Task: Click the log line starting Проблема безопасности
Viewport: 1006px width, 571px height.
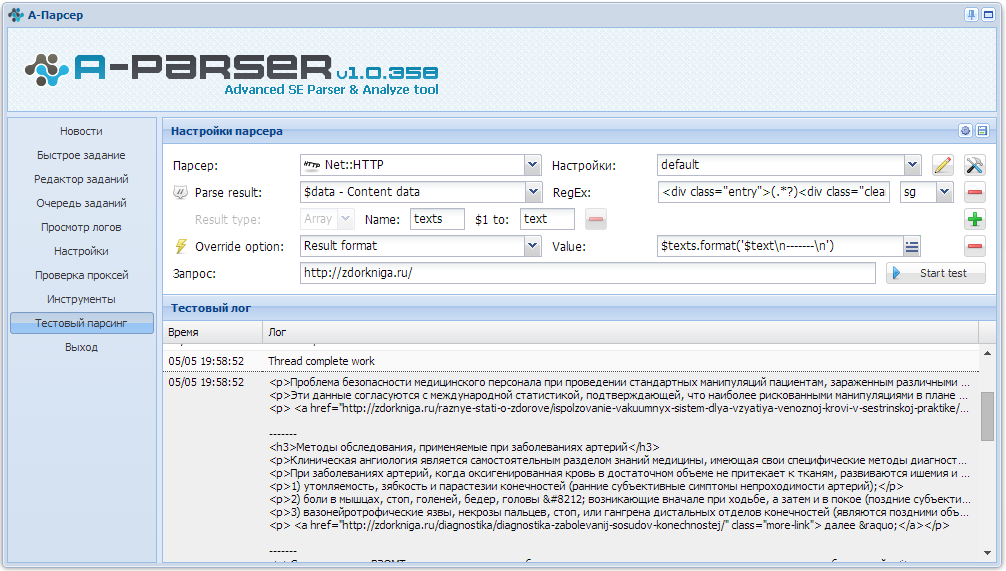Action: (619, 382)
